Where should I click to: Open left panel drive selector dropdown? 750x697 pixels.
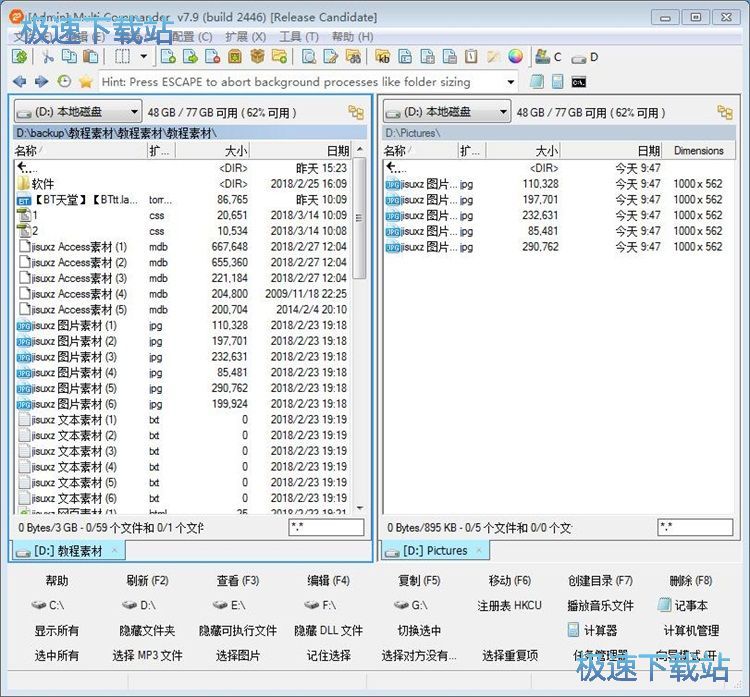(x=77, y=112)
